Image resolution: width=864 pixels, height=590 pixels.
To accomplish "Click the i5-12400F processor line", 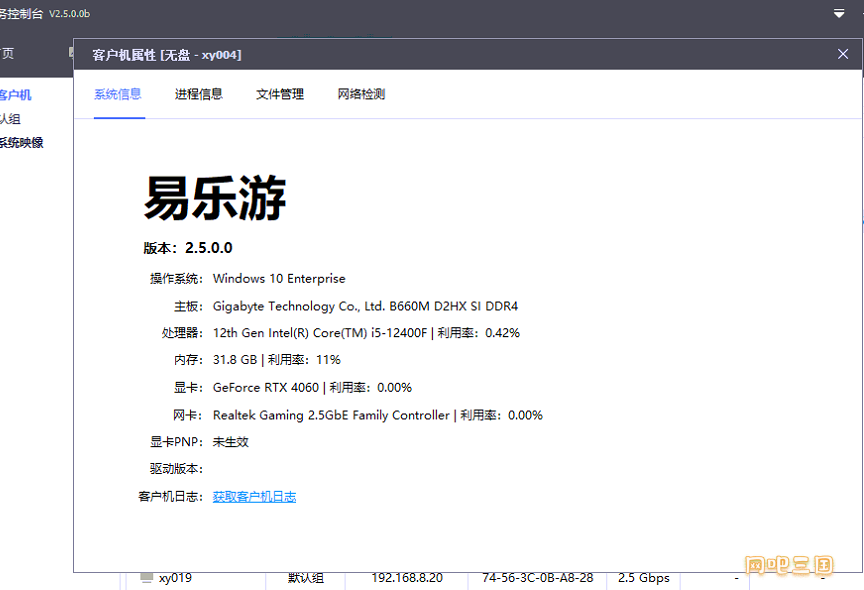I will [x=366, y=333].
